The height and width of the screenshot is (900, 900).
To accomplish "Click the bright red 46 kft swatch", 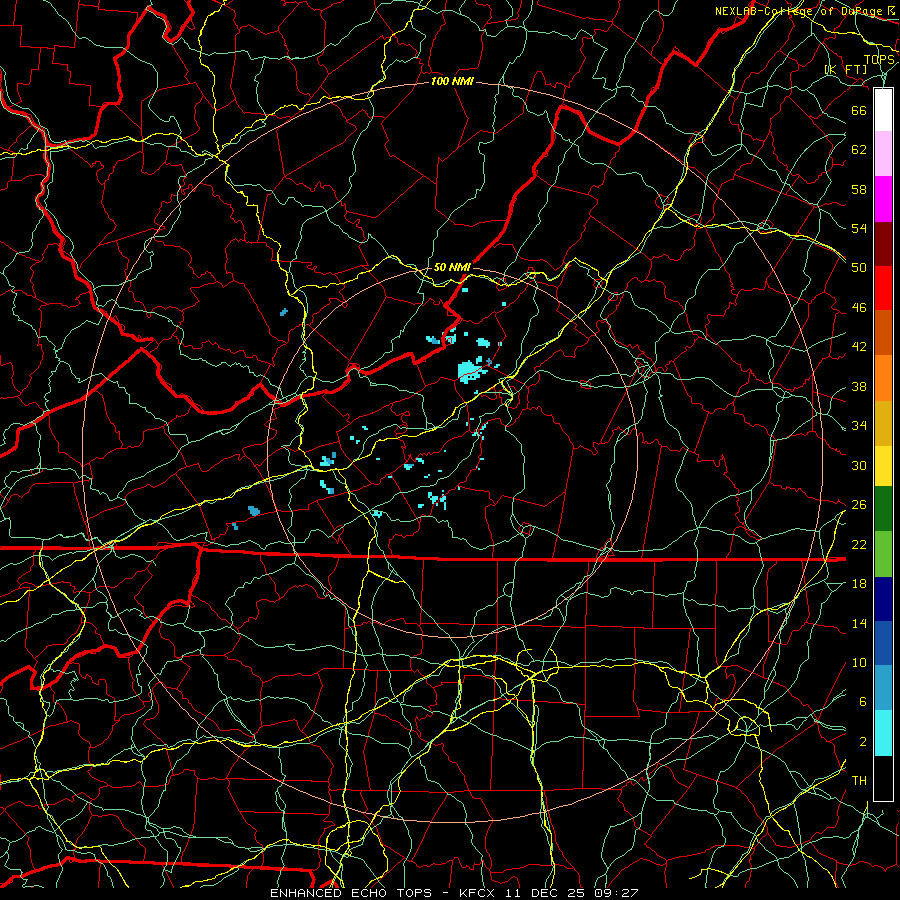I will 883,288.
